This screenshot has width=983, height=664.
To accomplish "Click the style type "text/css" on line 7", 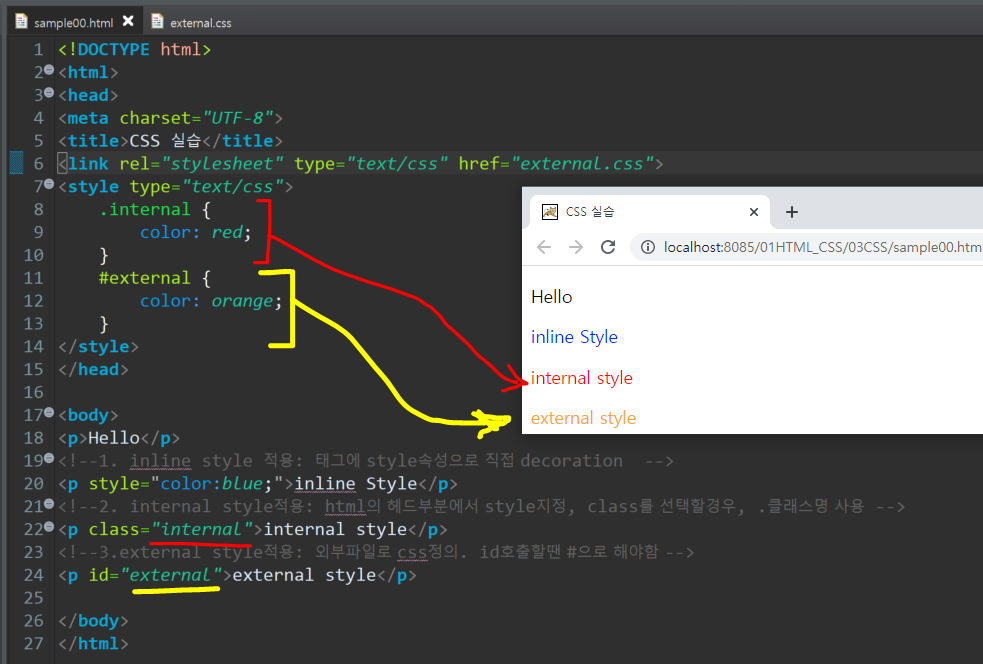I will [233, 186].
